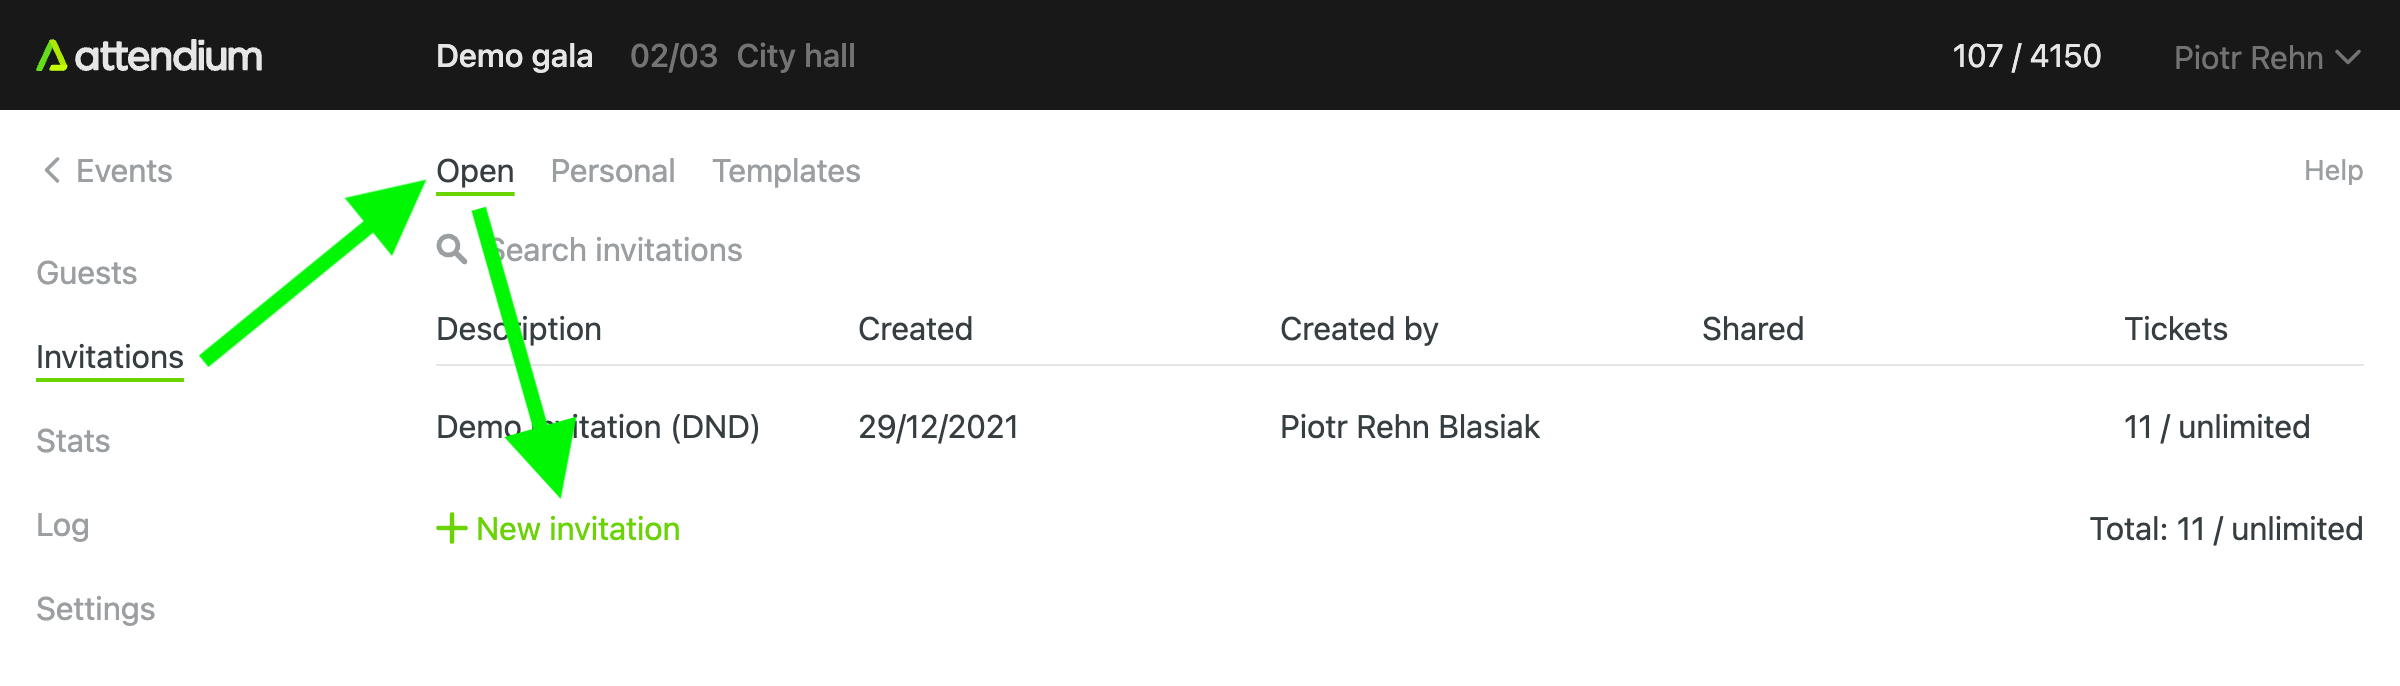Click the Demo gala event title

point(514,56)
